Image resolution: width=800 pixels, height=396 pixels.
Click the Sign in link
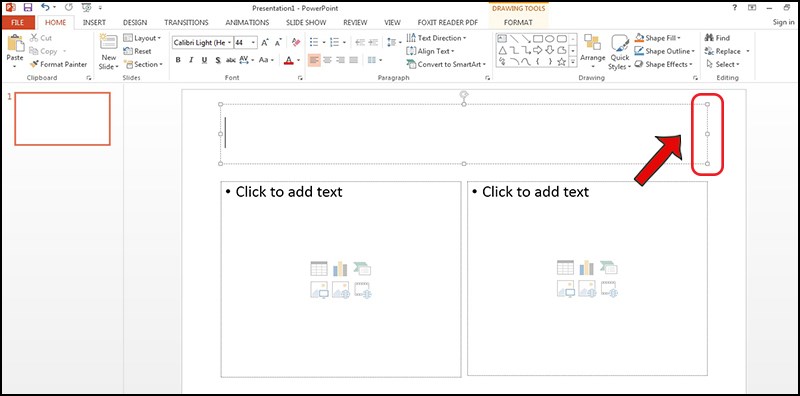point(783,22)
